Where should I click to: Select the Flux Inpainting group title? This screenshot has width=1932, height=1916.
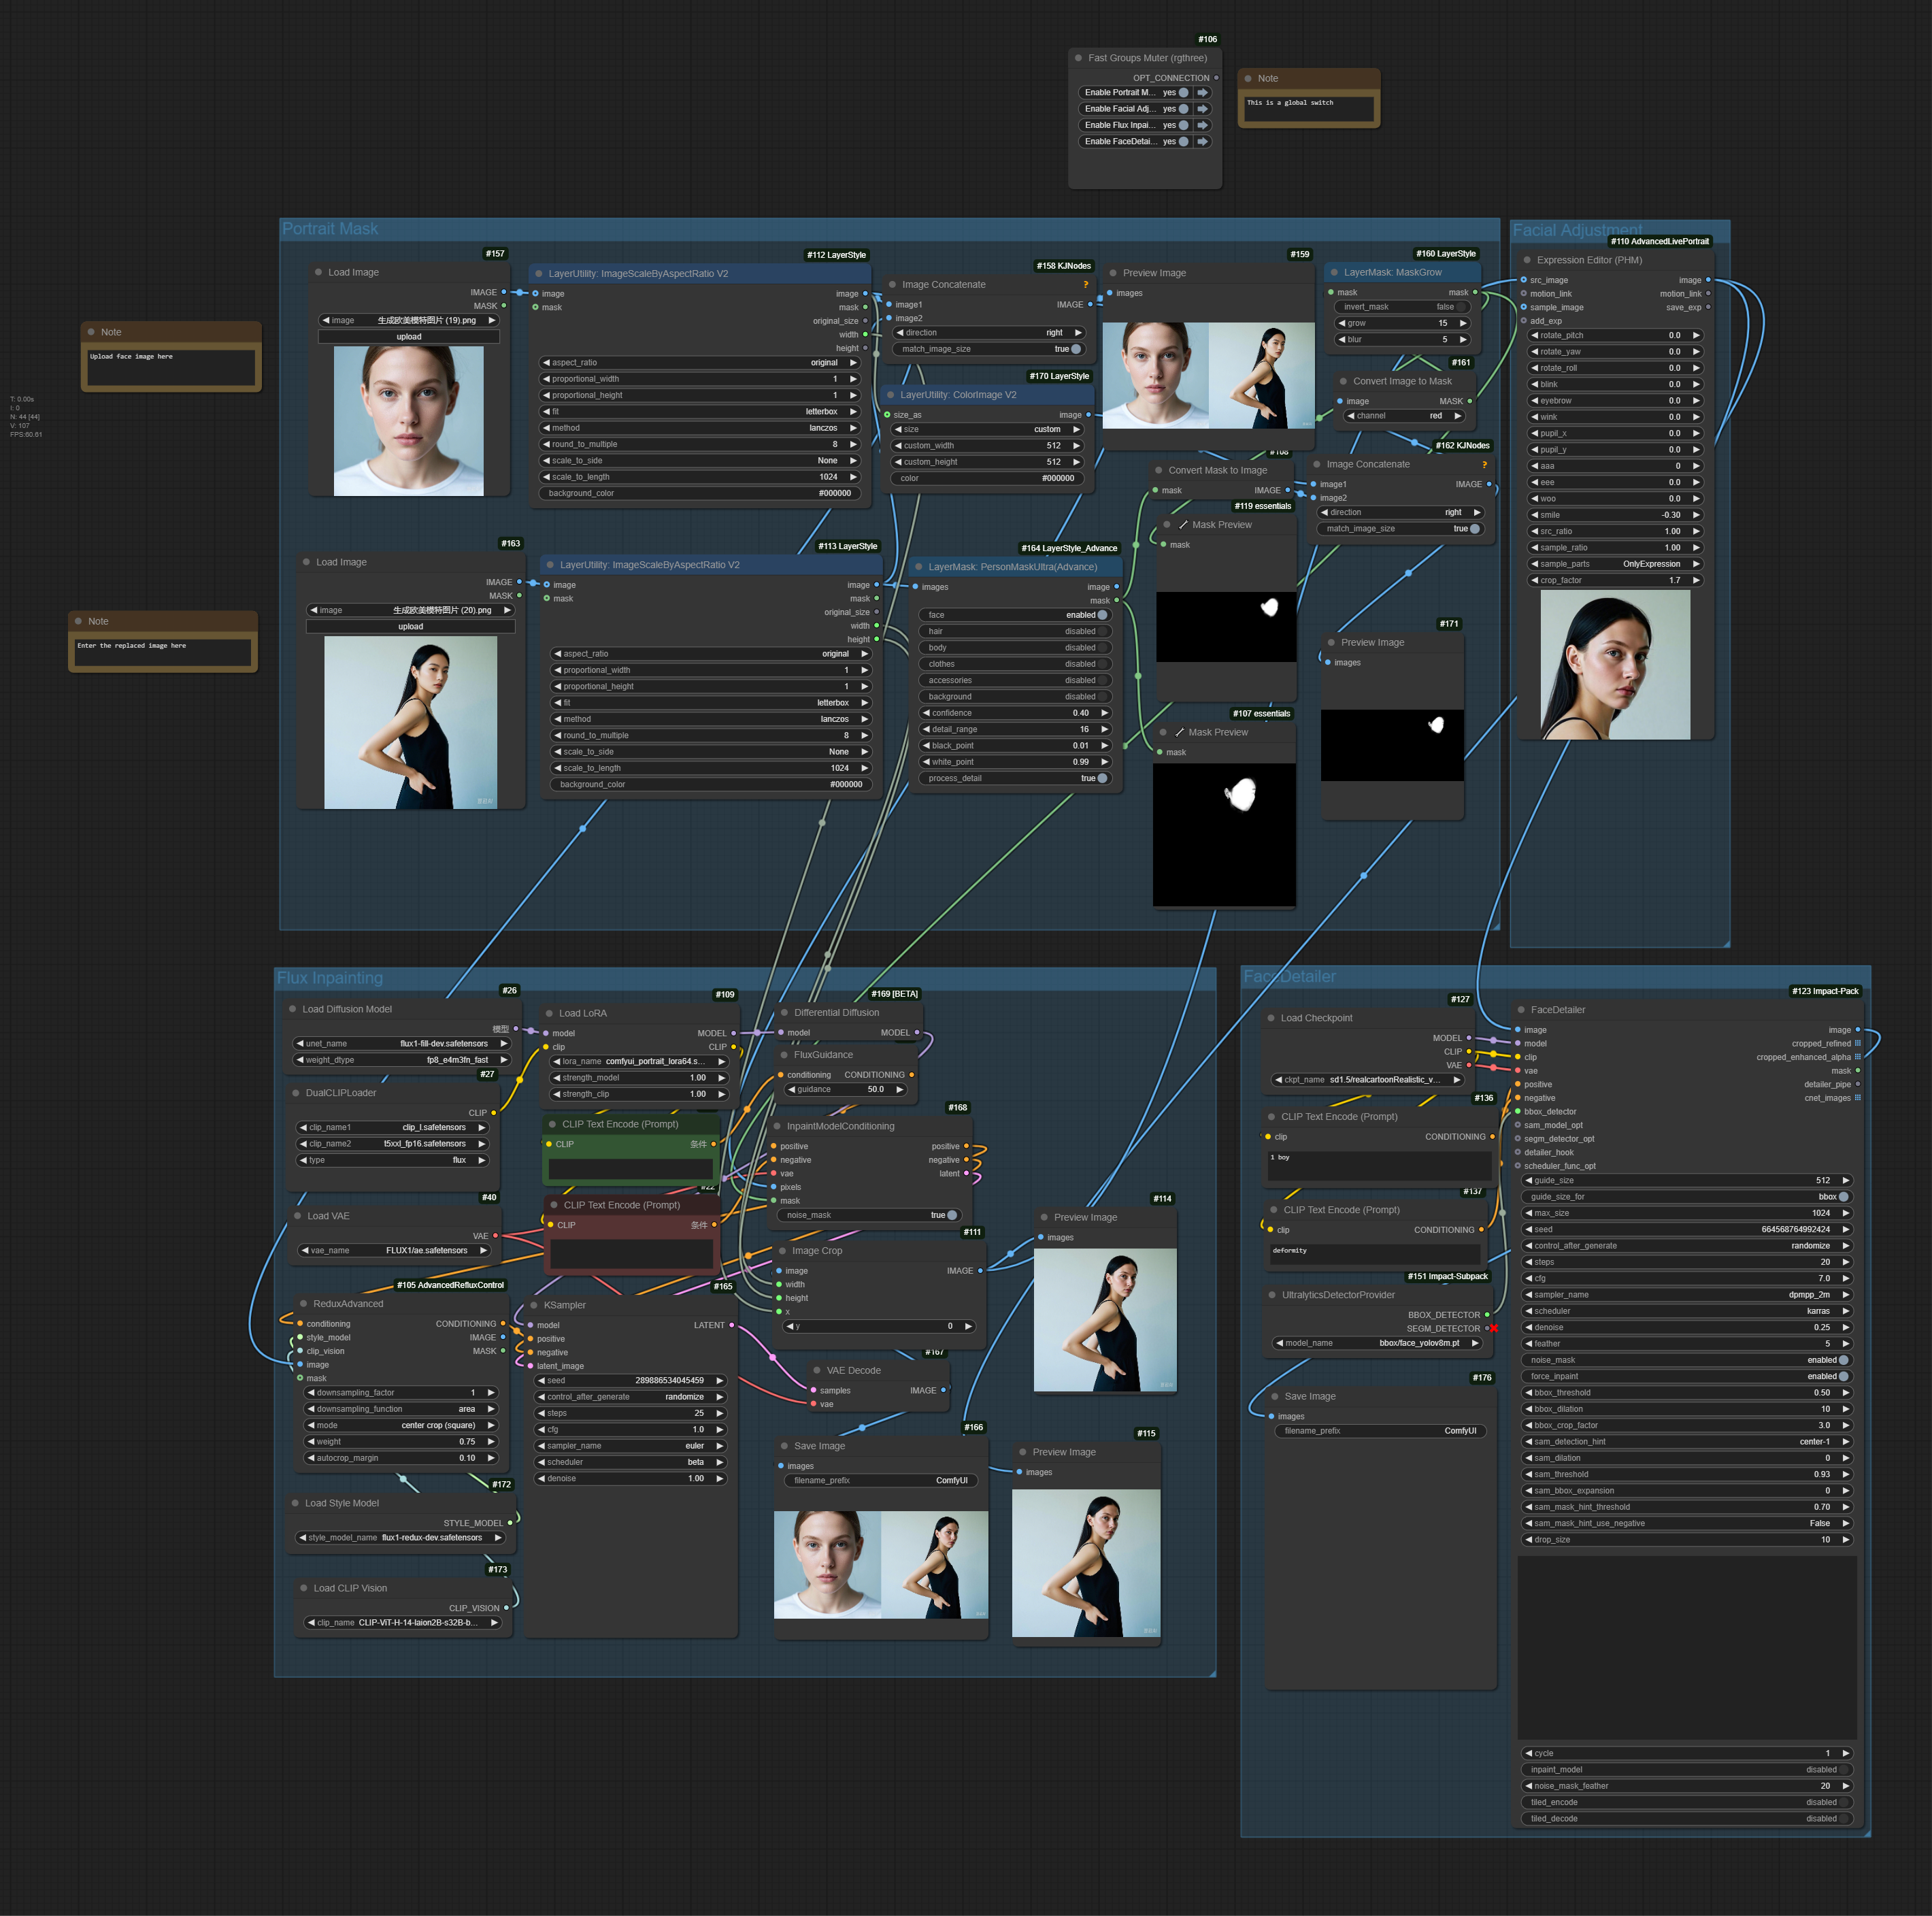coord(330,978)
